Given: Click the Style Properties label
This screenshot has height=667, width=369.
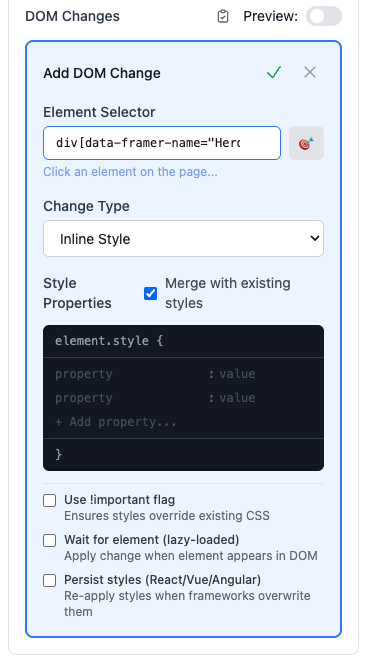Looking at the screenshot, I should pos(77,293).
